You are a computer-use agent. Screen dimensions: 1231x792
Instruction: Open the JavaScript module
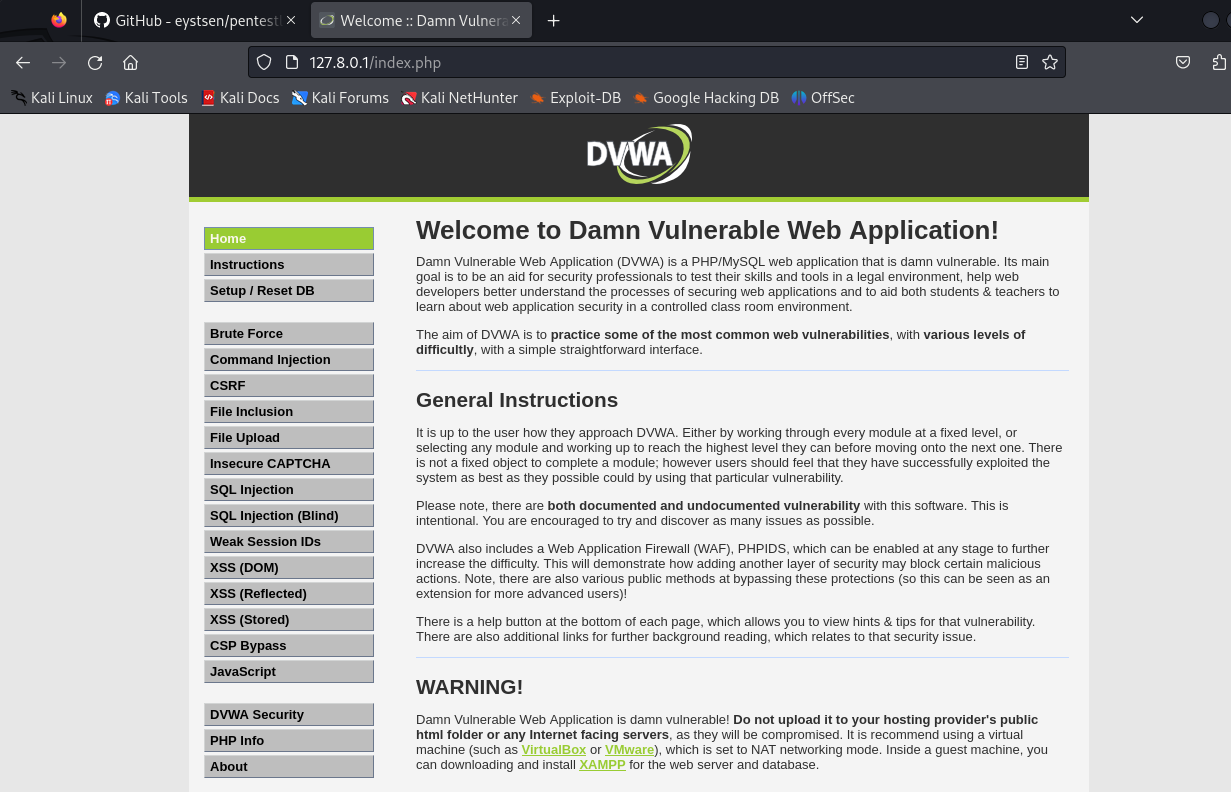click(x=289, y=672)
